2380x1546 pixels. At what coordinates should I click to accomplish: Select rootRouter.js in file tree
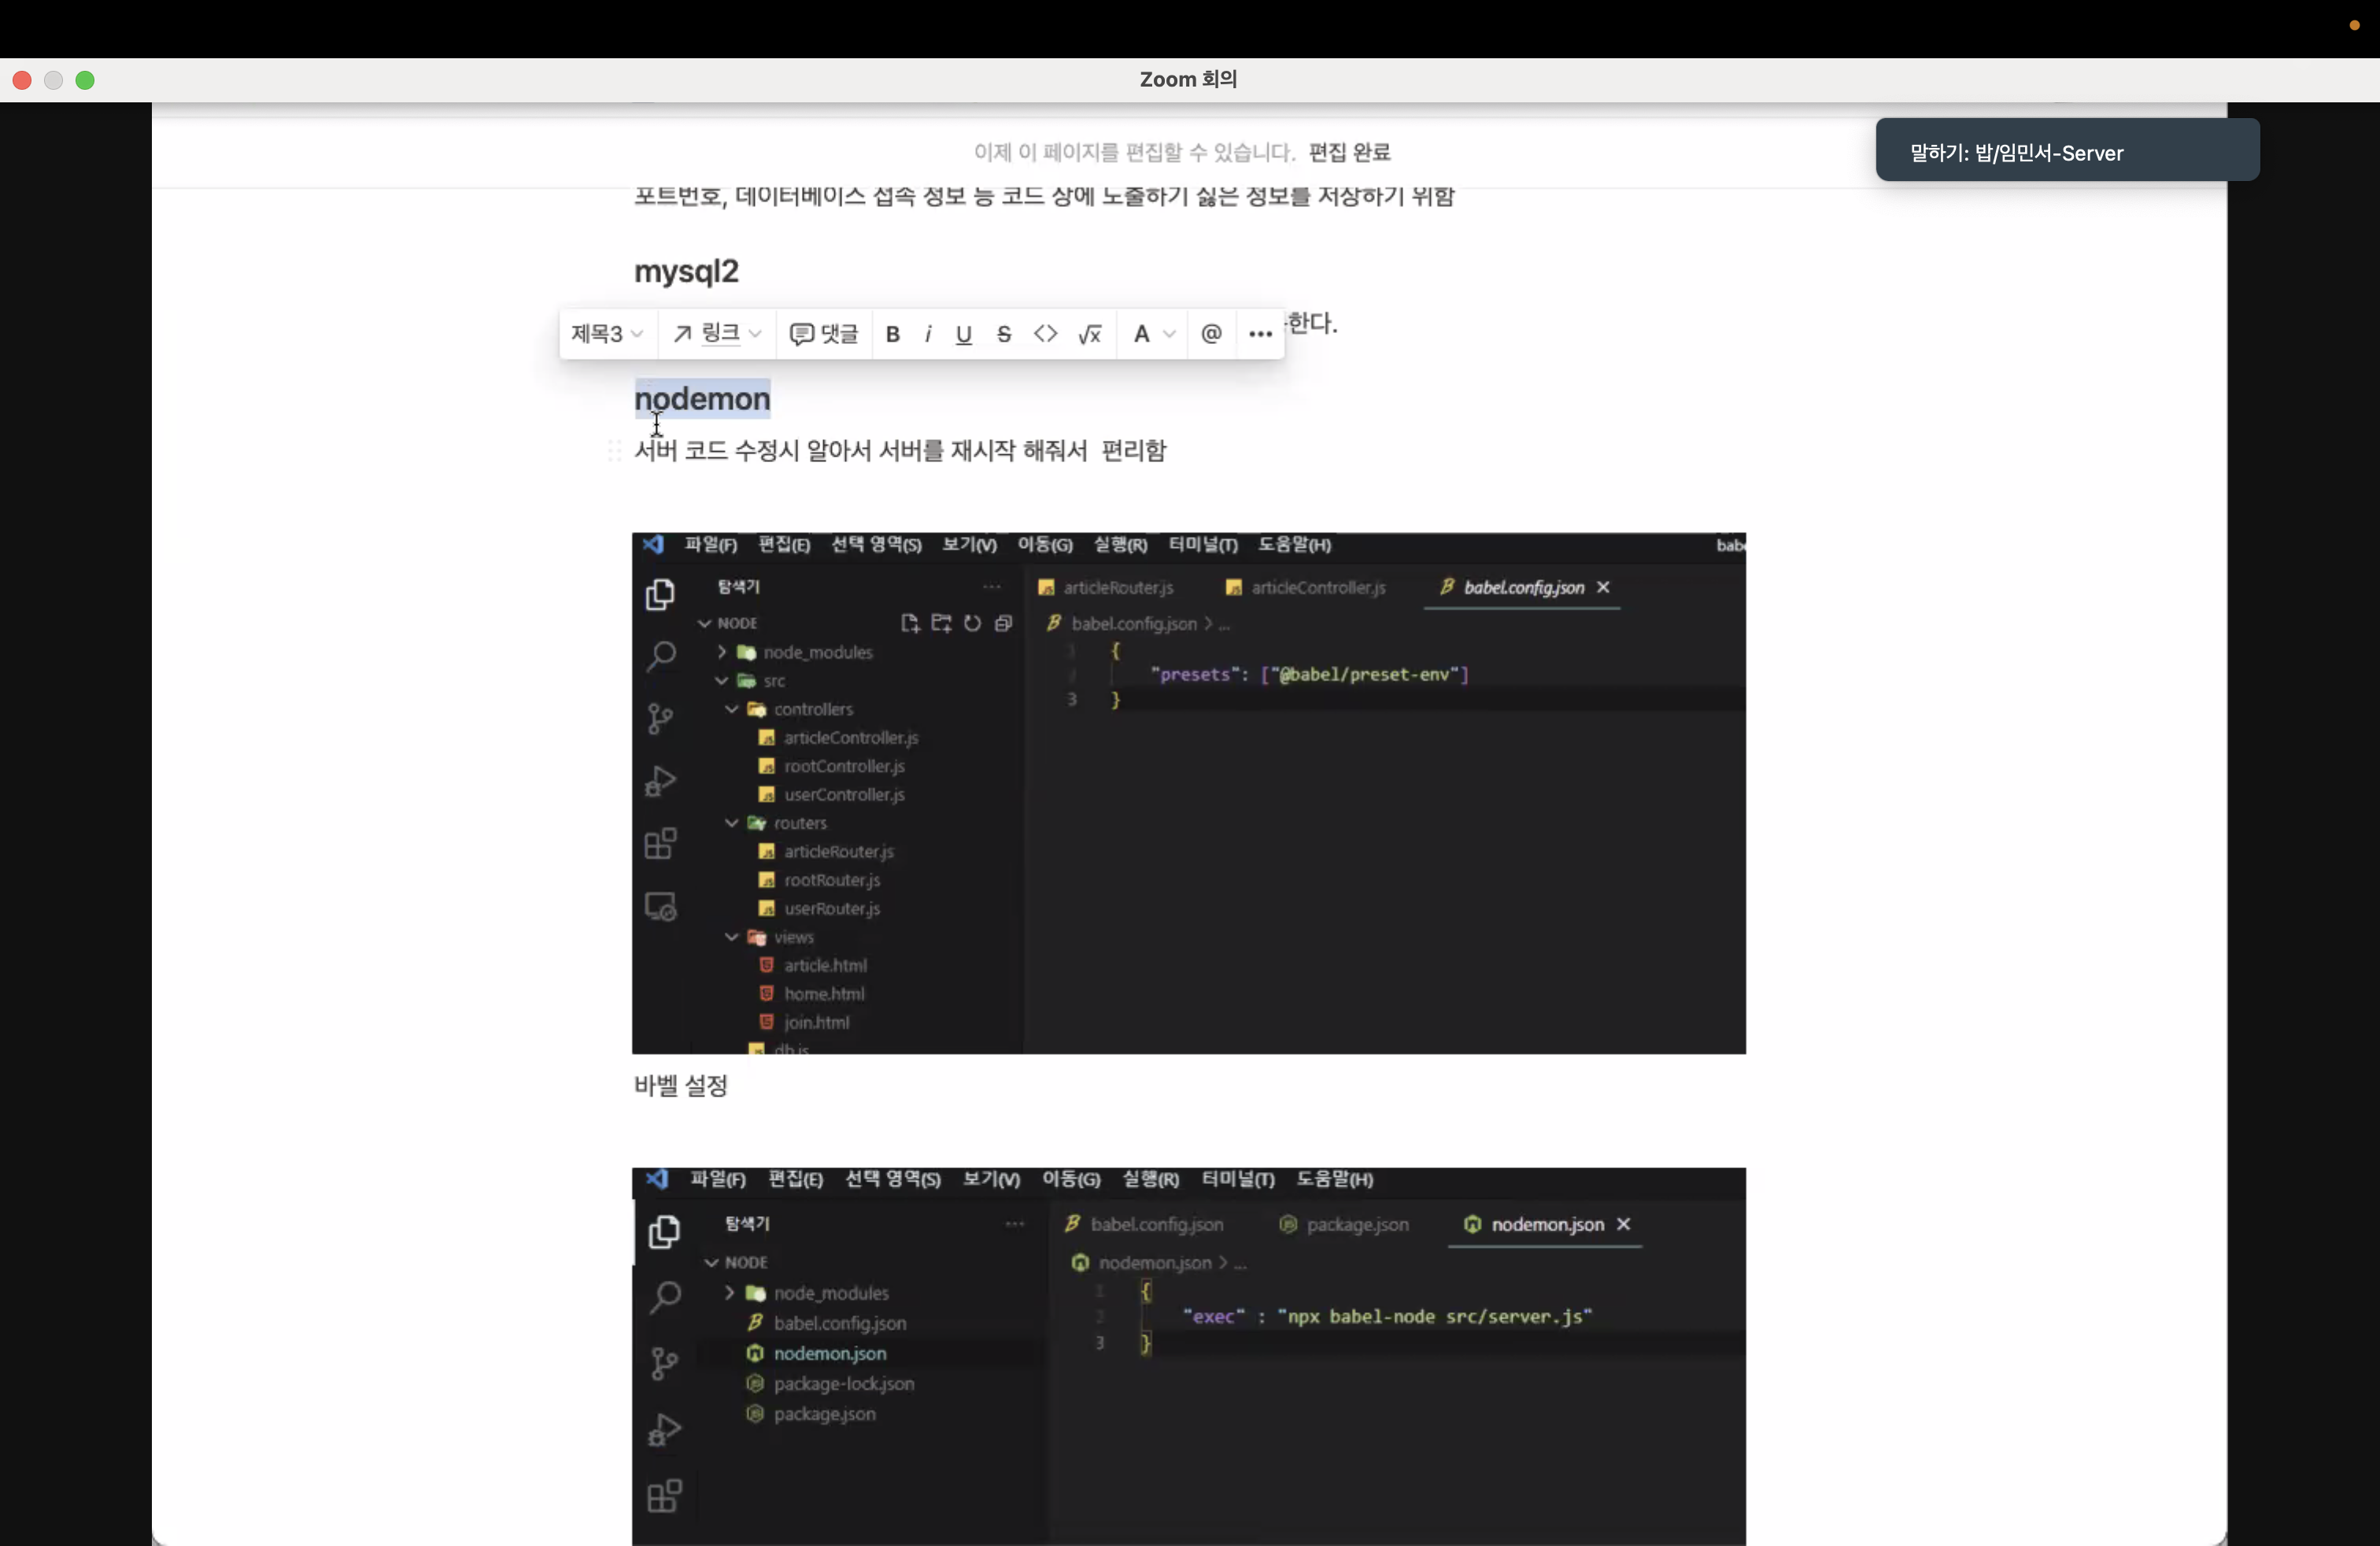click(x=831, y=880)
